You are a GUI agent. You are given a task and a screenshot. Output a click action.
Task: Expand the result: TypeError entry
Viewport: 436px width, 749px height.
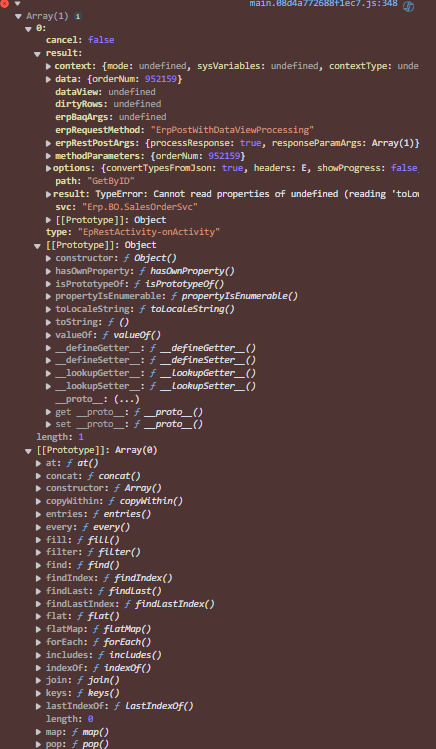click(x=49, y=194)
